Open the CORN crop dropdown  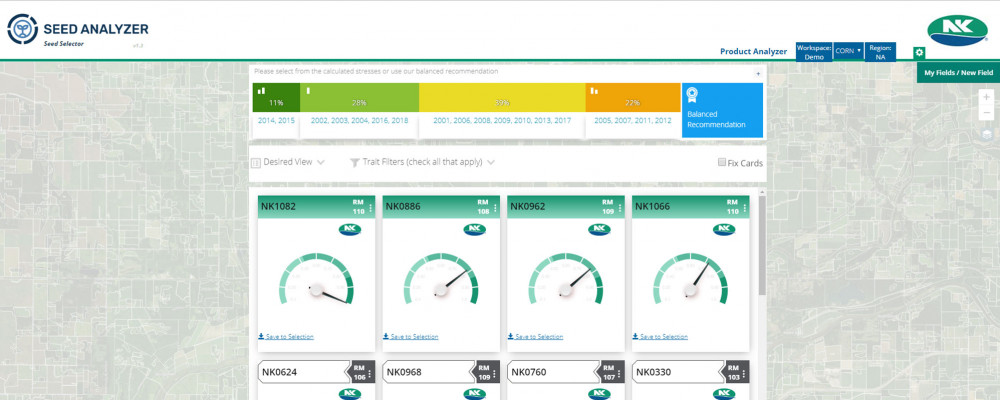[x=848, y=50]
